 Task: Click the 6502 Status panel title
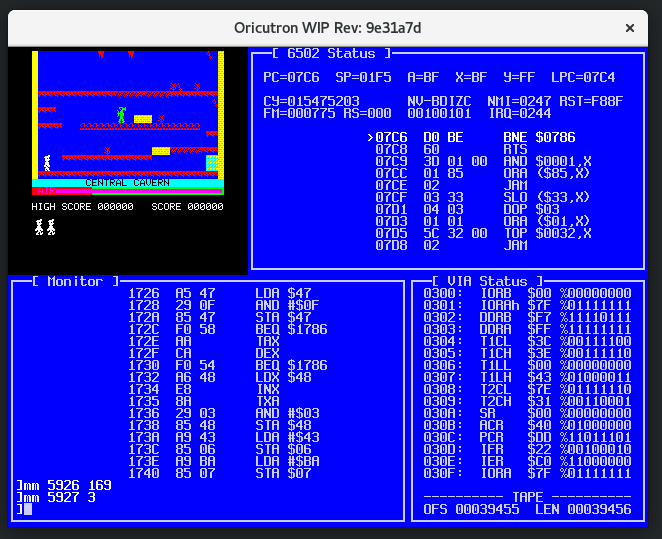(x=331, y=53)
